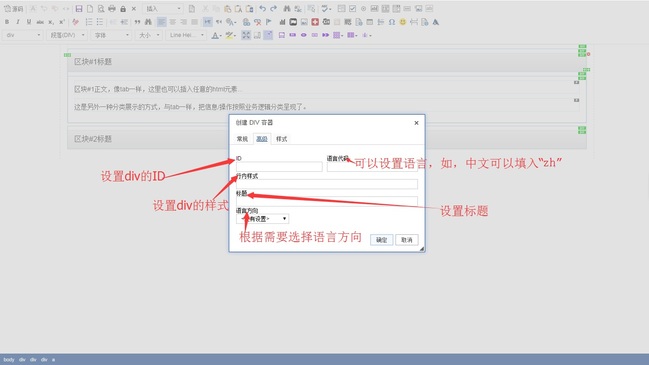649x365 pixels.
Task: Click the Source (源码) button
Action: (13, 9)
